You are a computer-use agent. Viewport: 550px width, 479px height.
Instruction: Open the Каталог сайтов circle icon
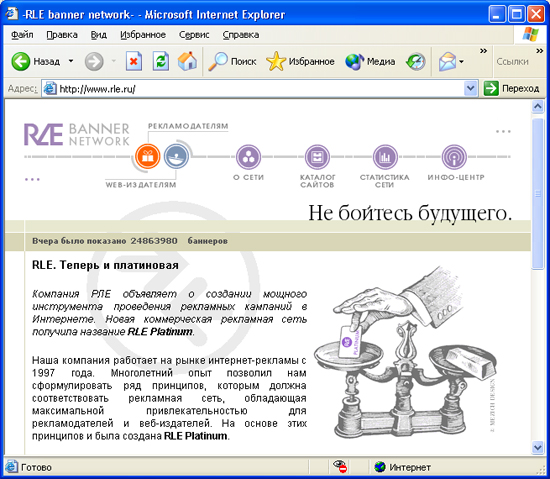click(x=317, y=157)
